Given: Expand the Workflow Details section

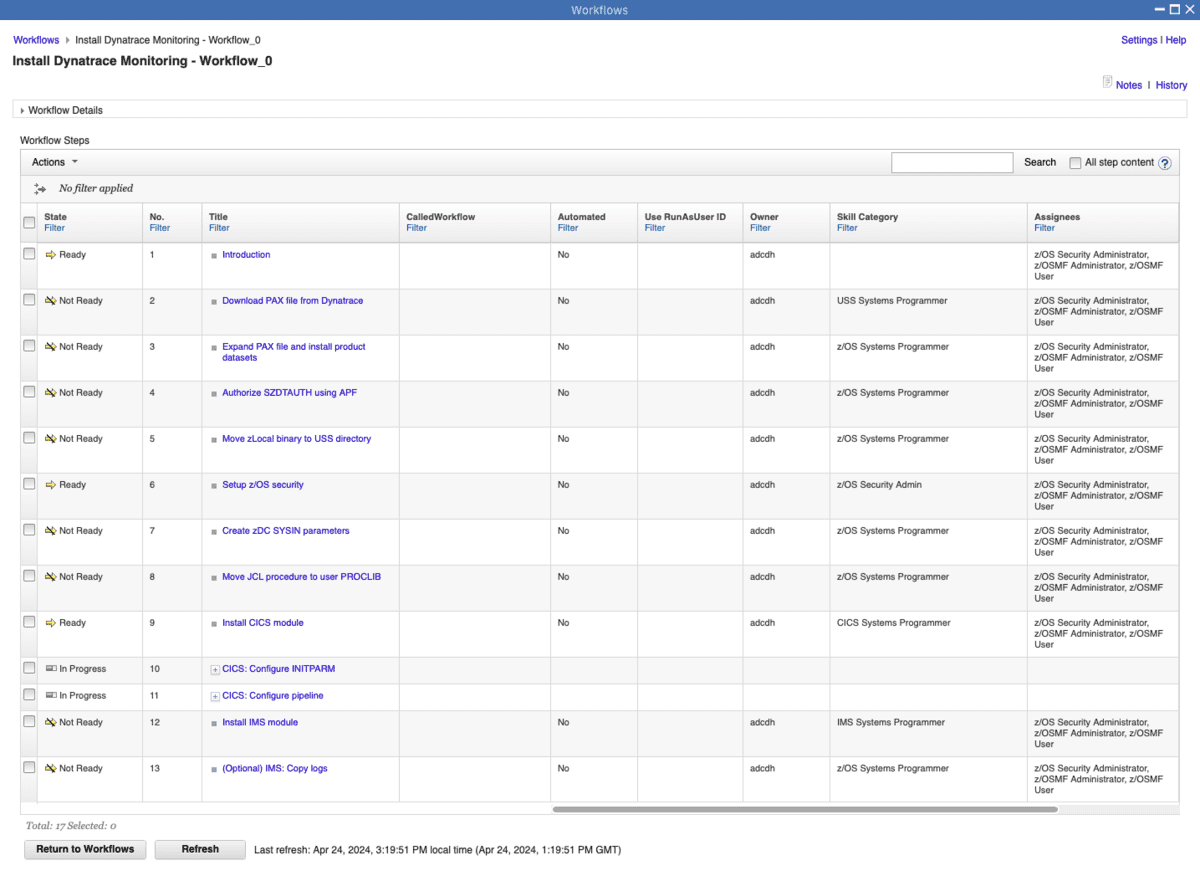Looking at the screenshot, I should [x=22, y=110].
